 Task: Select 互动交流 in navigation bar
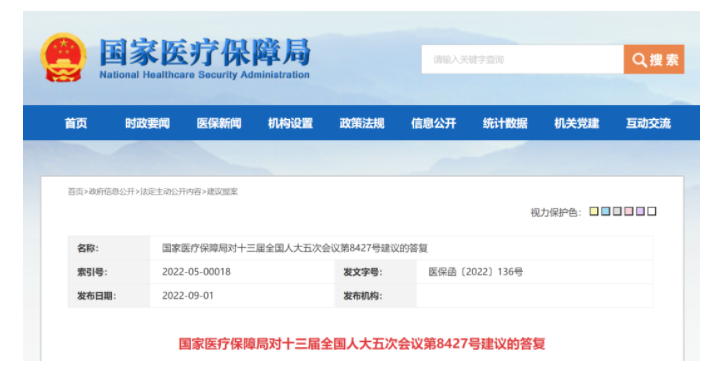[648, 123]
